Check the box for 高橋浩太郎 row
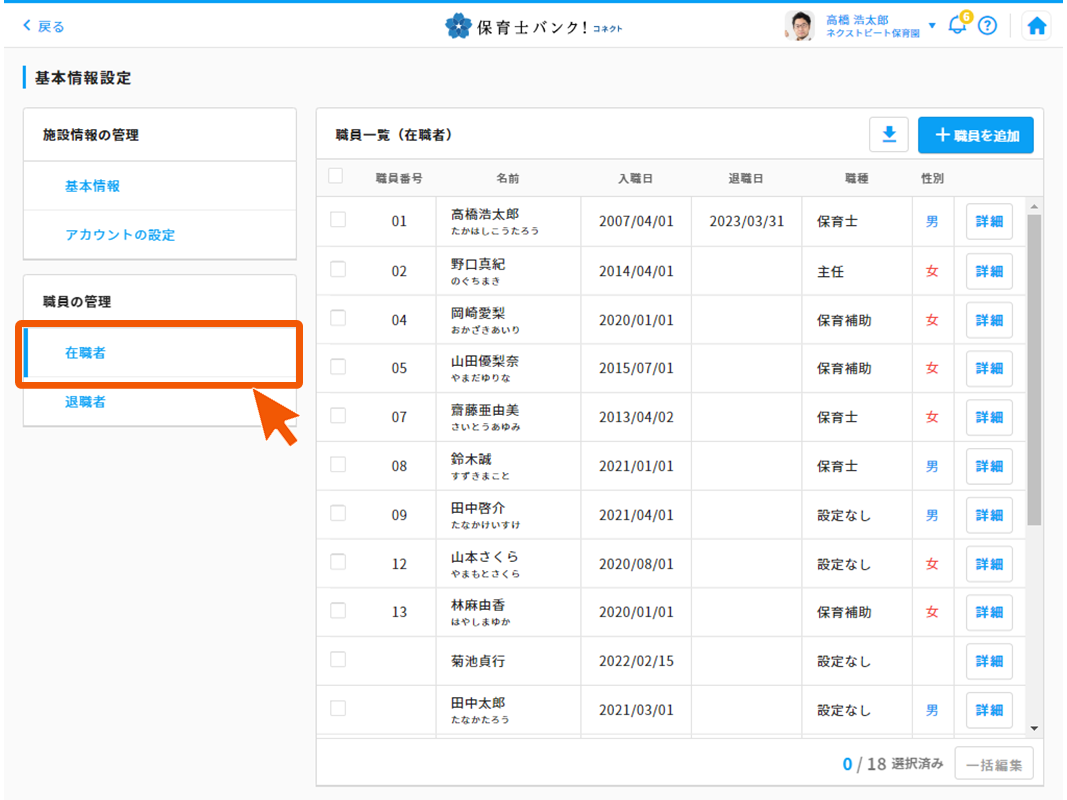The image size is (1067, 800). pos(338,220)
